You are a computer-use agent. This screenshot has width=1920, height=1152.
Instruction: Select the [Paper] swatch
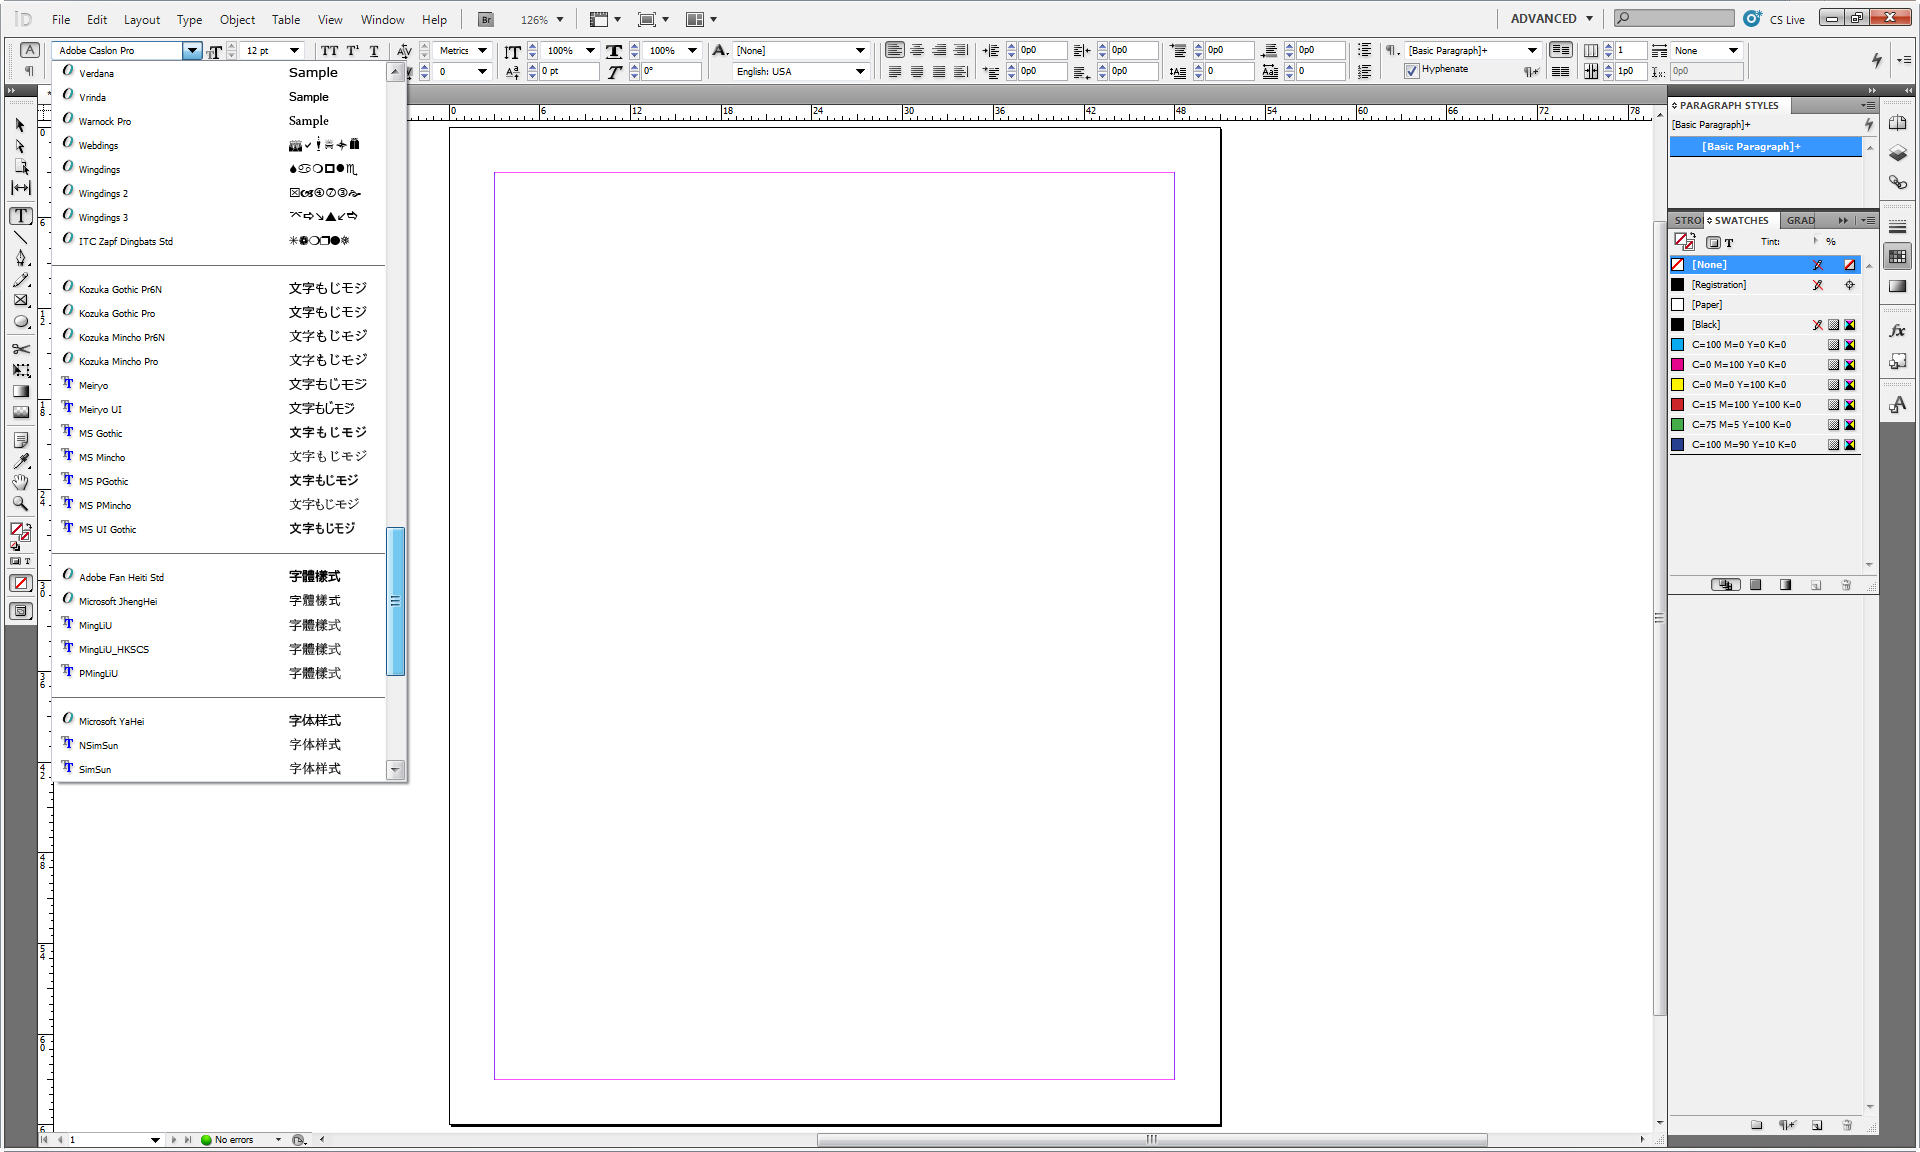[x=1764, y=304]
